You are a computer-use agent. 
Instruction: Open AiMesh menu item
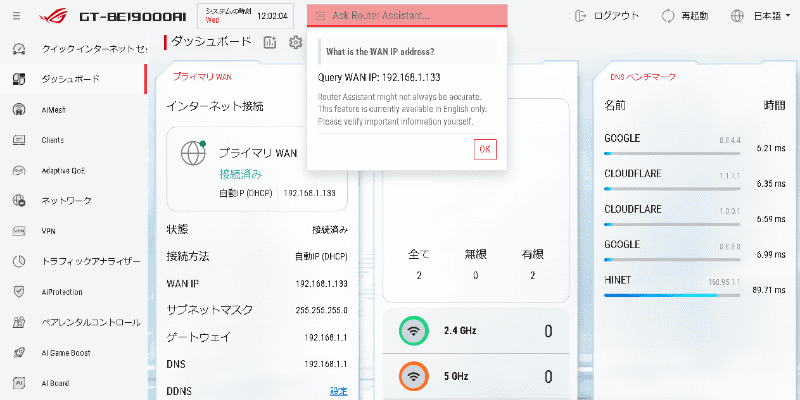click(54, 110)
